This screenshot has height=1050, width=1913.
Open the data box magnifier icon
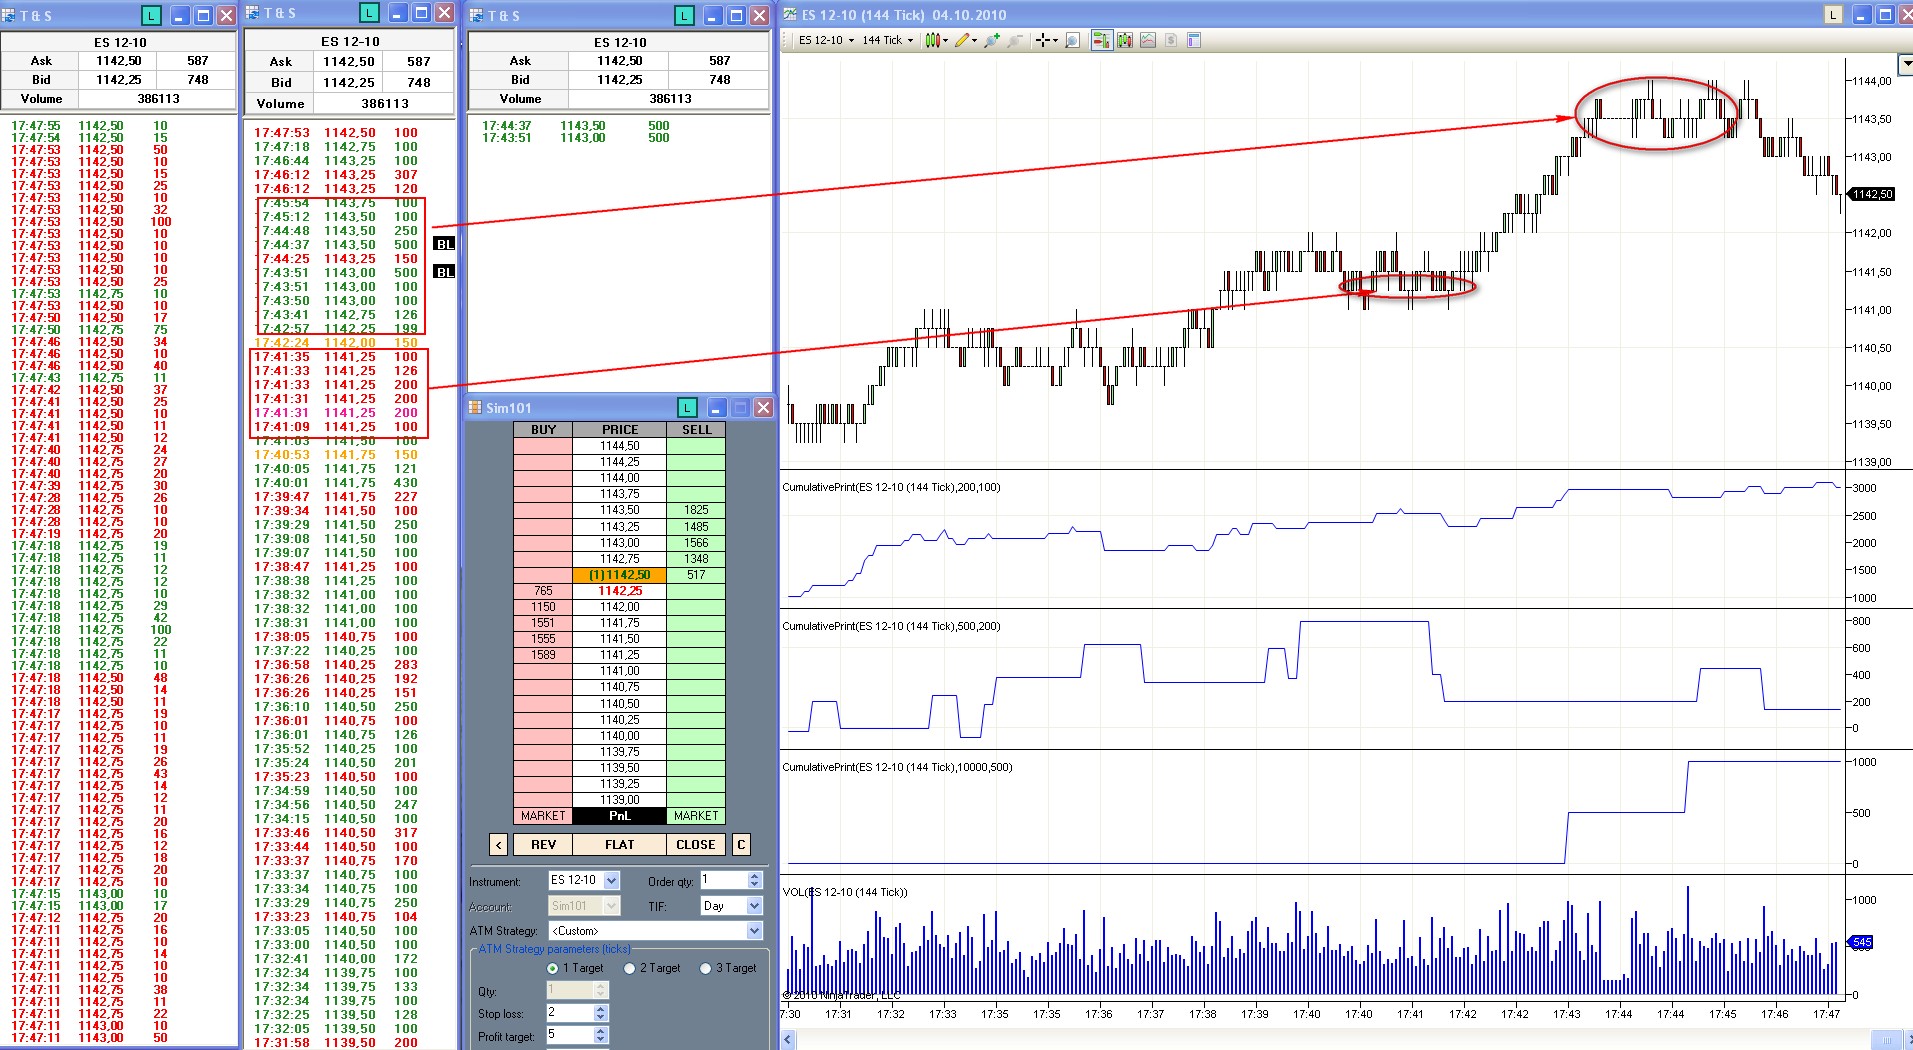click(x=1072, y=41)
